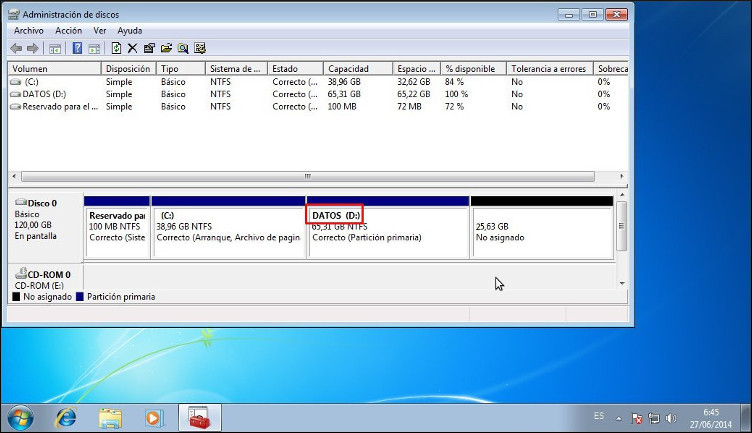The height and width of the screenshot is (433, 752).
Task: Click the 84 % available cell
Action: click(454, 82)
